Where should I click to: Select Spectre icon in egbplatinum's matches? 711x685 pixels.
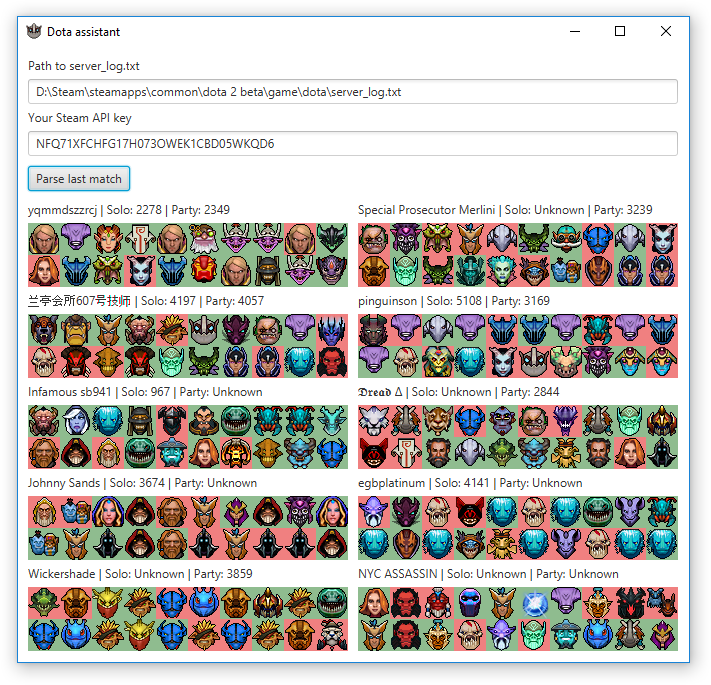tap(406, 512)
